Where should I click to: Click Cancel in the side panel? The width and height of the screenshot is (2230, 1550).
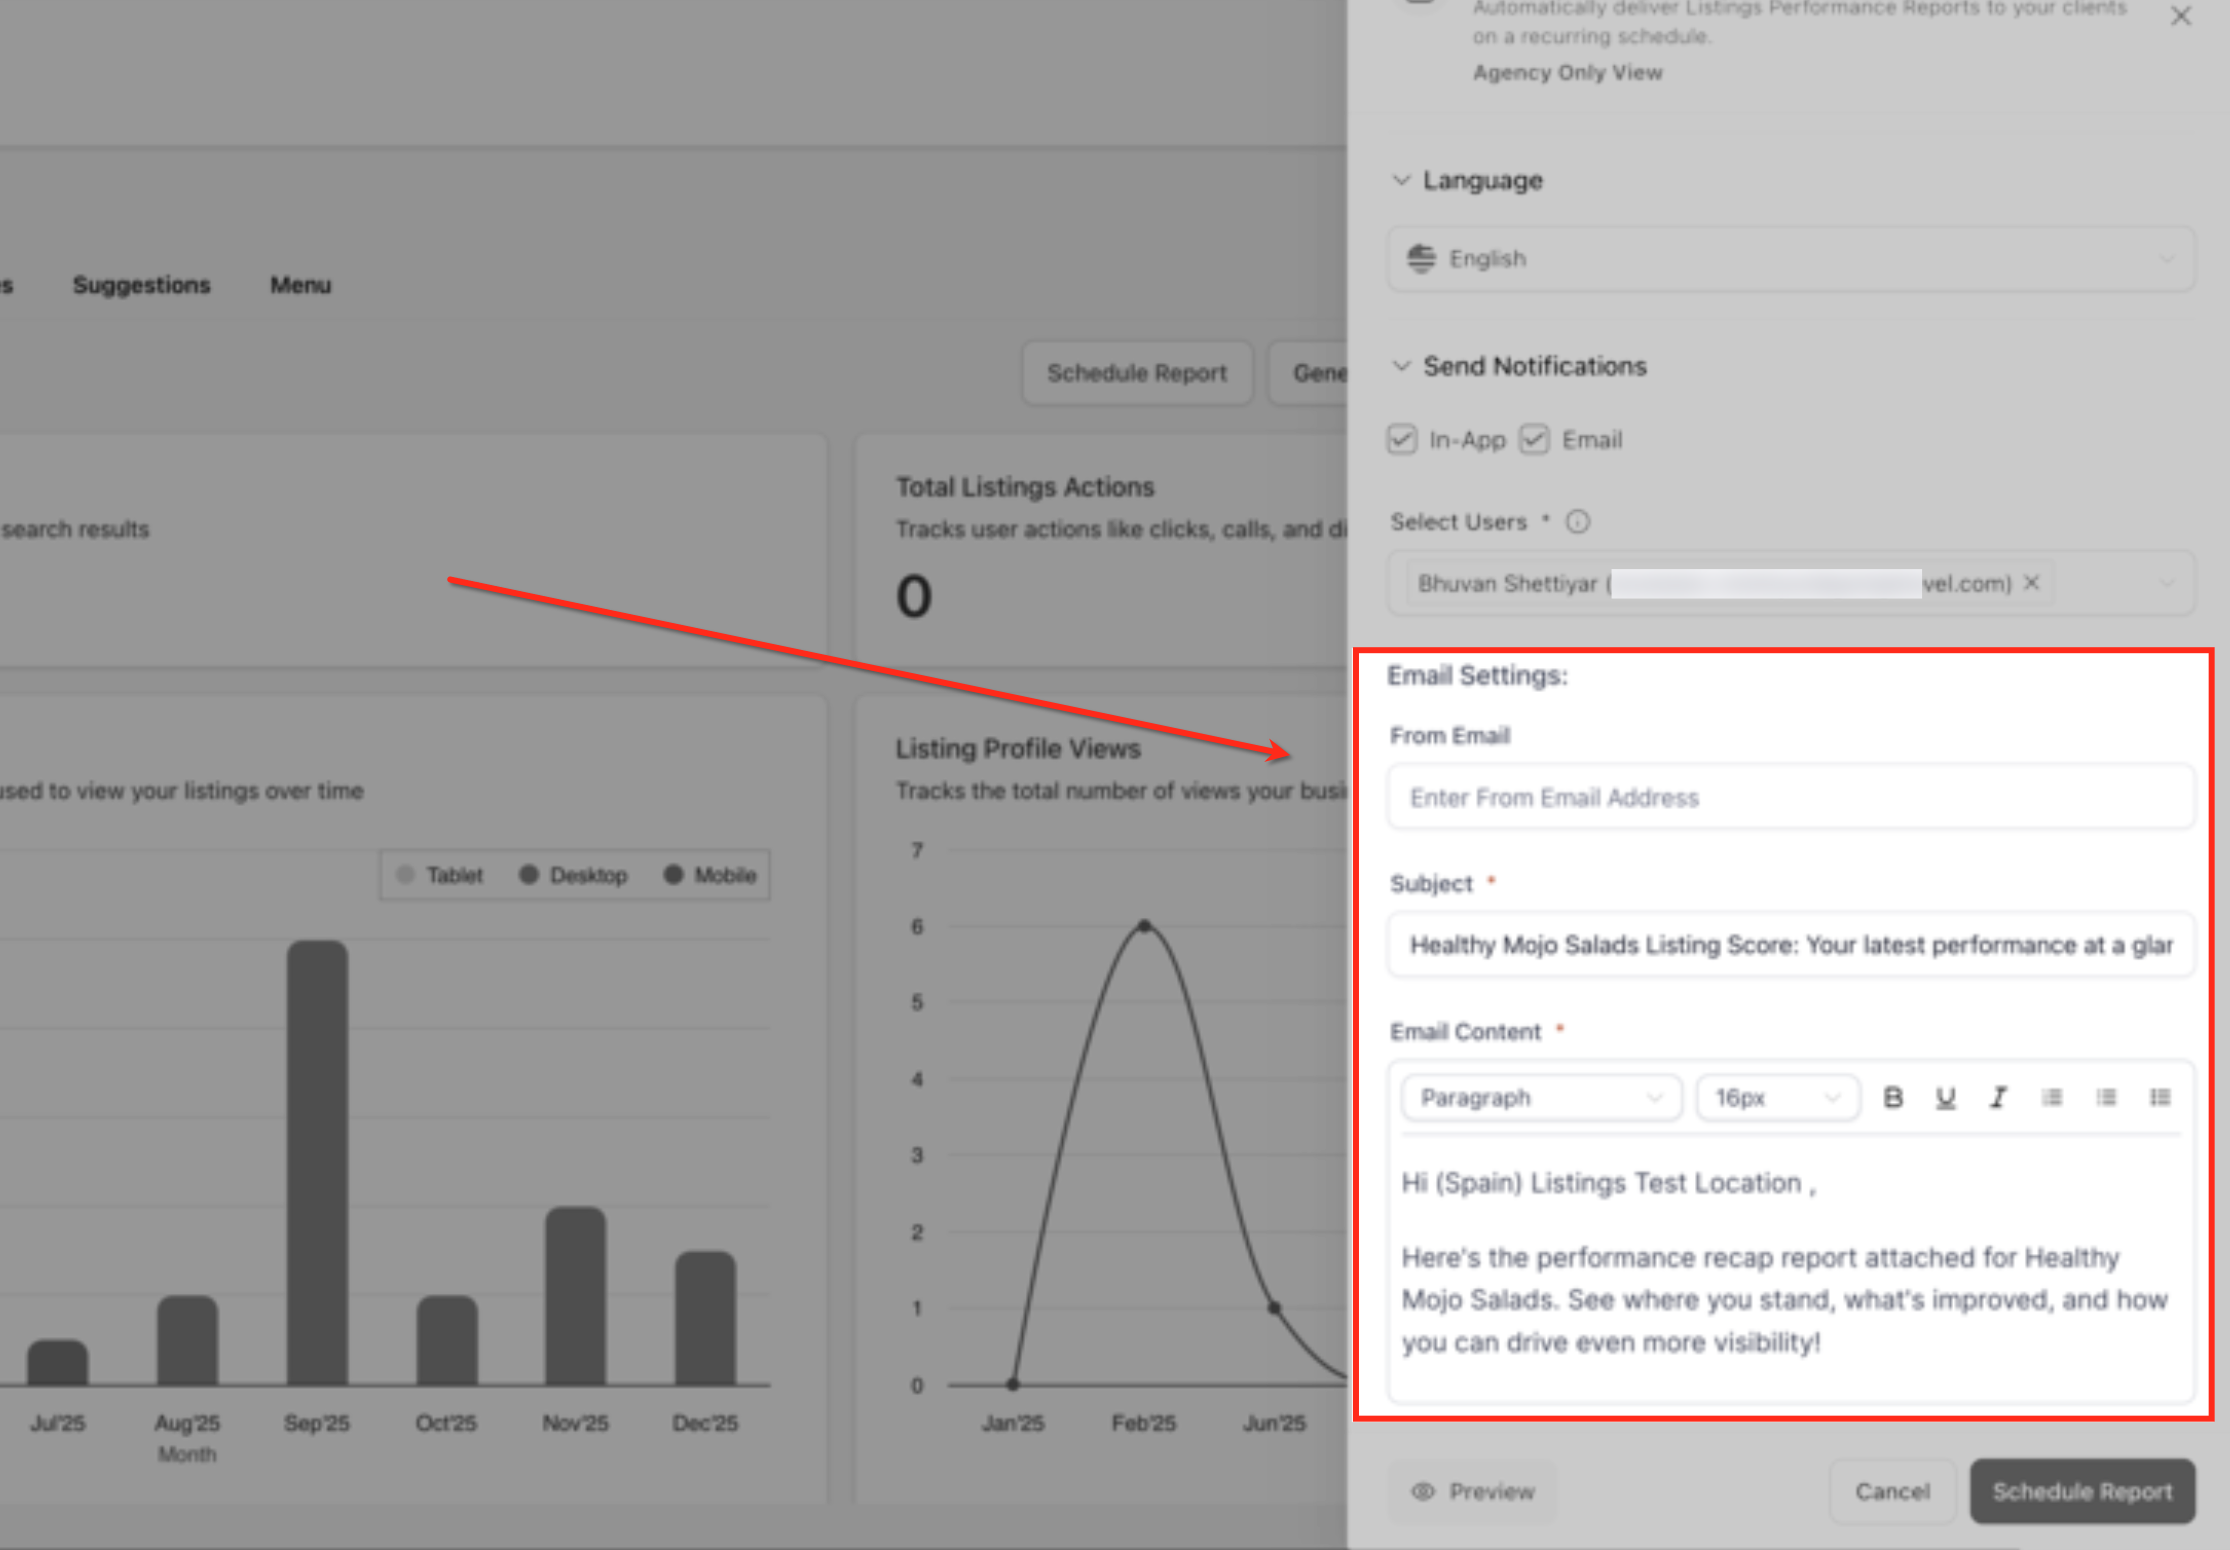point(1891,1491)
